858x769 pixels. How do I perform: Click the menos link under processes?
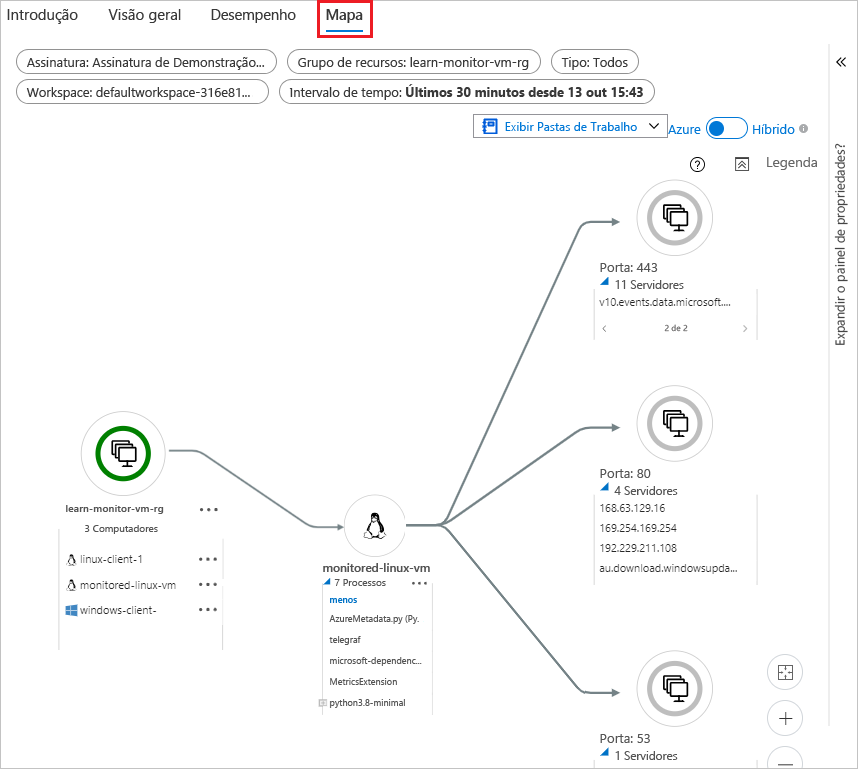pyautogui.click(x=343, y=600)
